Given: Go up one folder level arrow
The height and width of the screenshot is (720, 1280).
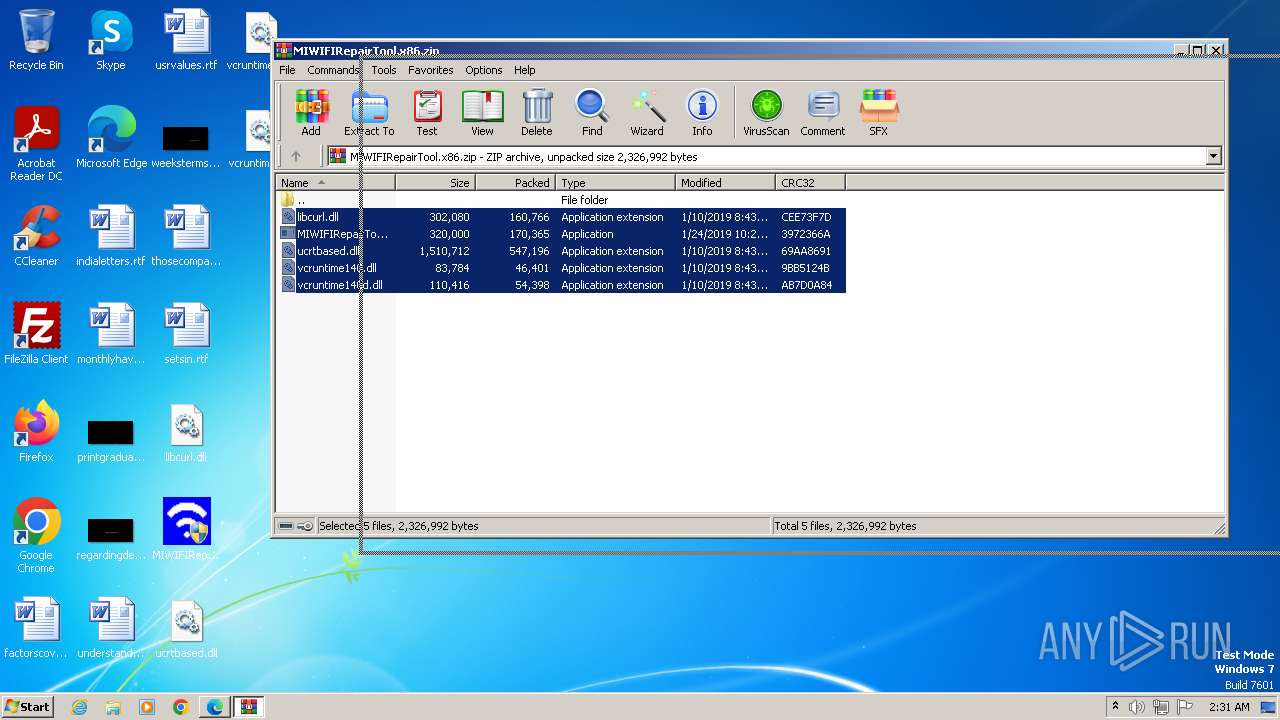Looking at the screenshot, I should pos(296,156).
